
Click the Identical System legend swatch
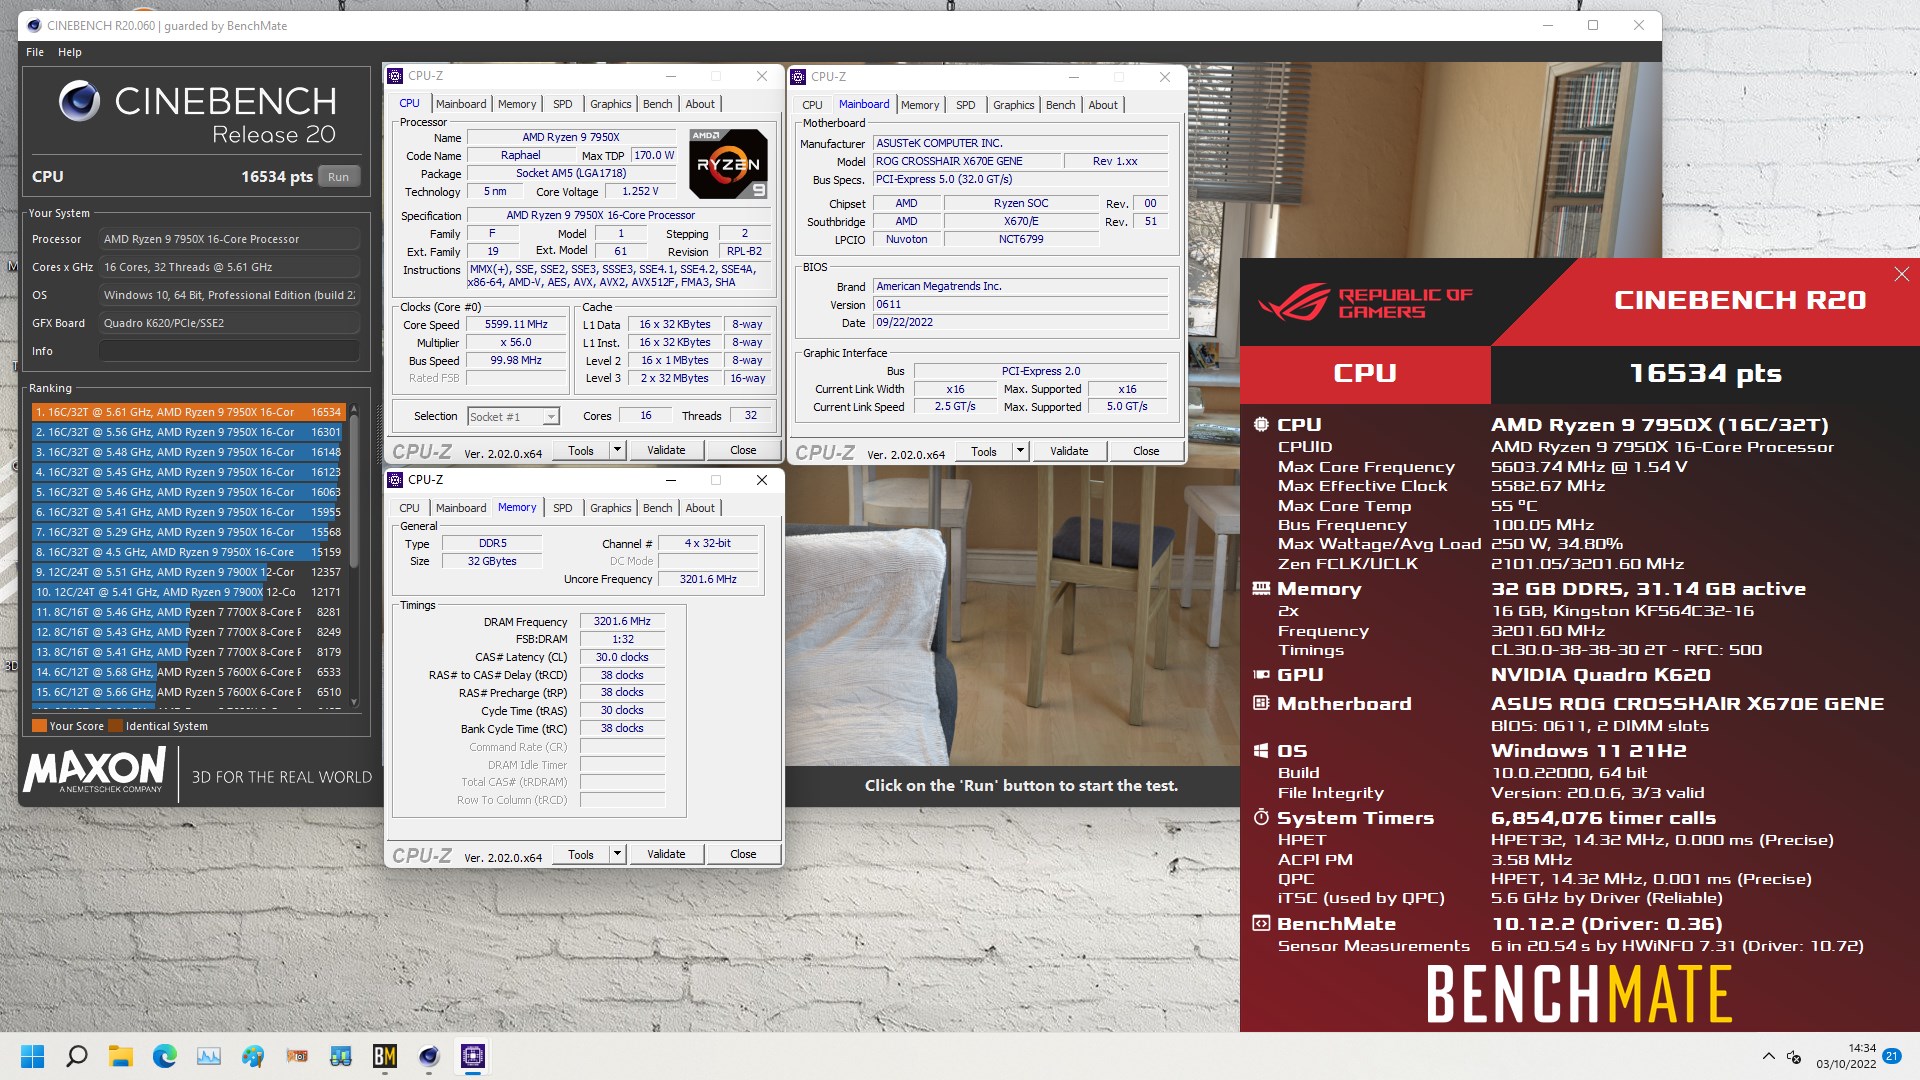(115, 726)
